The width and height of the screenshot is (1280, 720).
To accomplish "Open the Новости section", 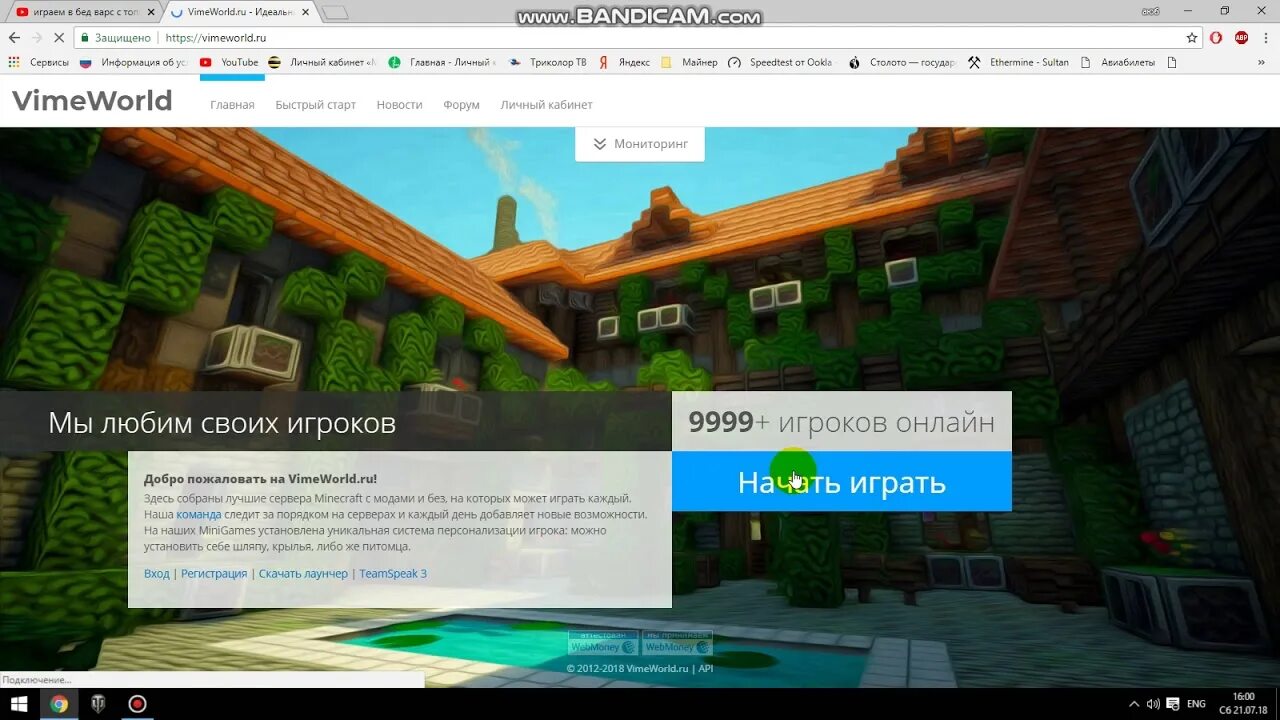I will coord(399,105).
